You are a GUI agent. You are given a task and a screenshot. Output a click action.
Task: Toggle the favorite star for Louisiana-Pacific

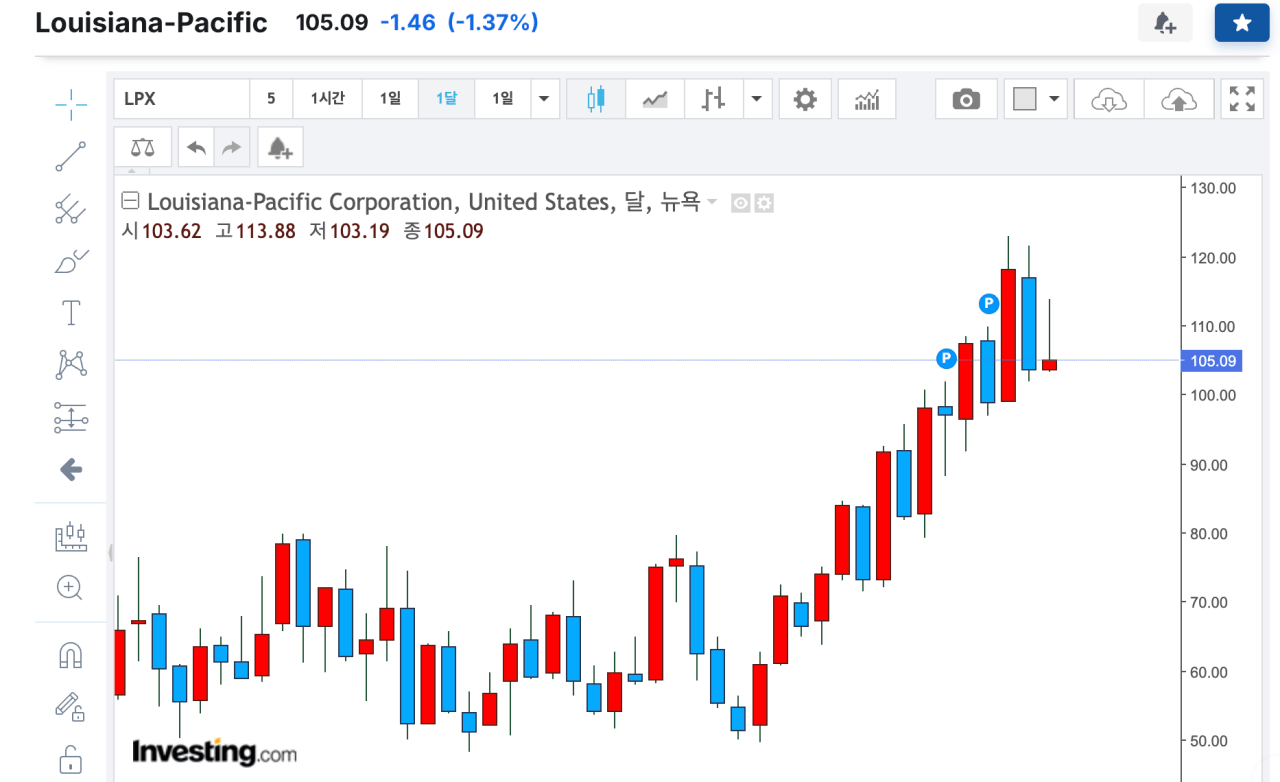coord(1242,23)
